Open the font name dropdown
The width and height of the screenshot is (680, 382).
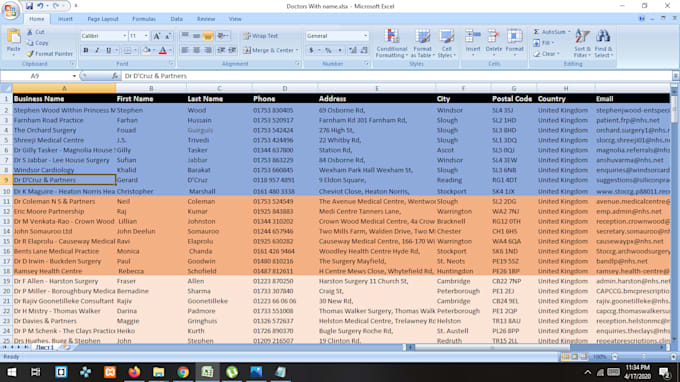(x=124, y=36)
